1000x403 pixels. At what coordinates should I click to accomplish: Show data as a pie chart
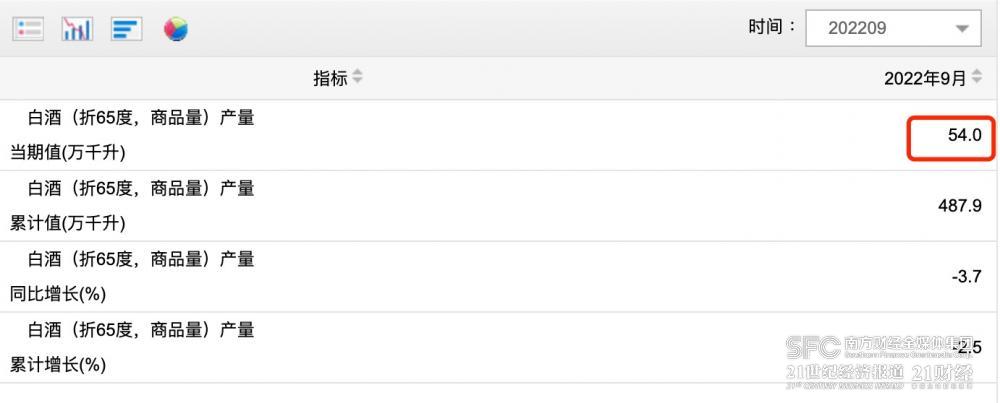pyautogui.click(x=175, y=29)
